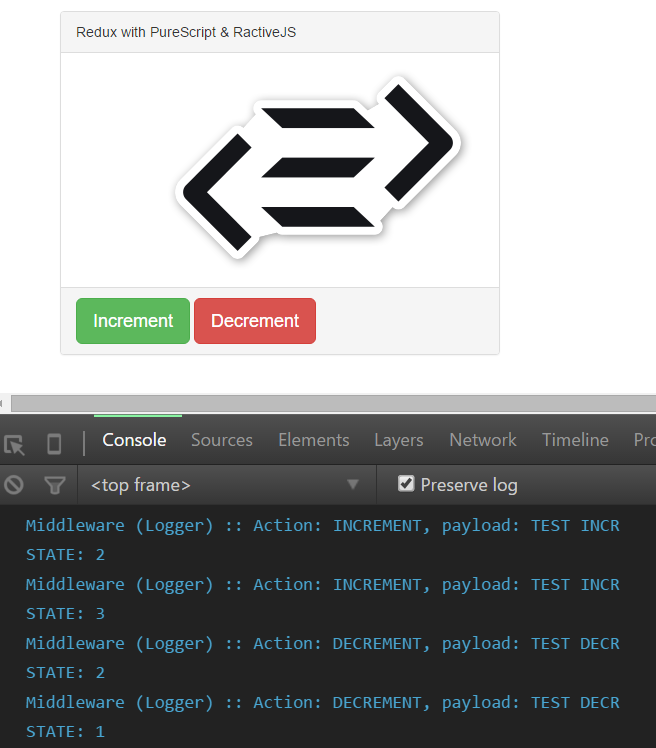The width and height of the screenshot is (656, 748).
Task: Click the horizontal page scrollbar track
Action: pyautogui.click(x=330, y=403)
